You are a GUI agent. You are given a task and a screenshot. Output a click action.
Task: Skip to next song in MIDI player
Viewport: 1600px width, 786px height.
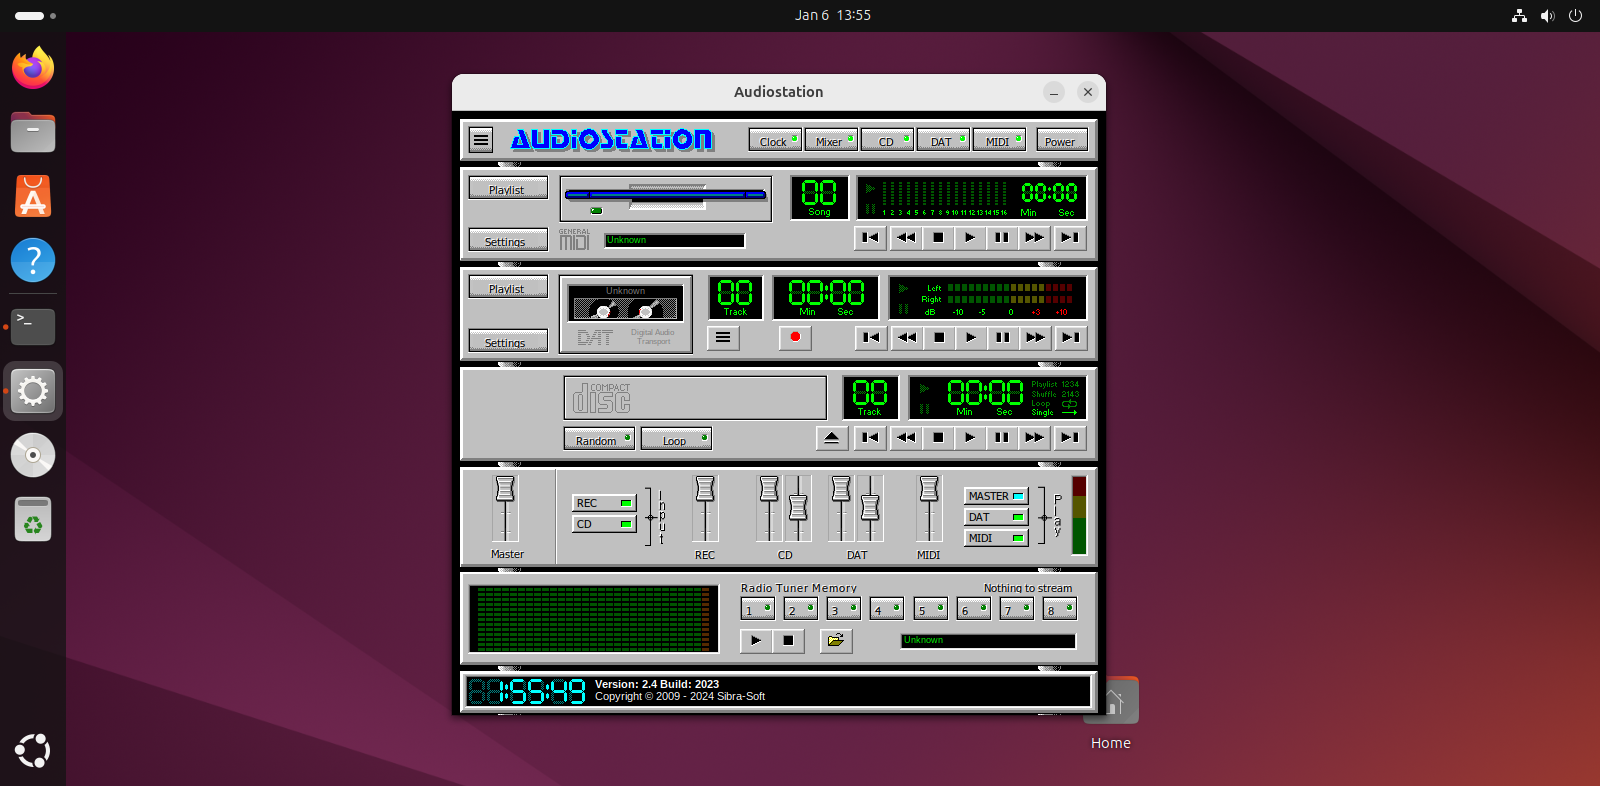pyautogui.click(x=1070, y=238)
